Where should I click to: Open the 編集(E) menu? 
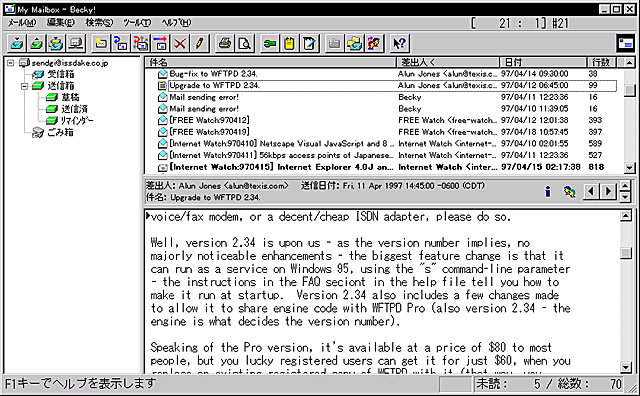[x=61, y=23]
